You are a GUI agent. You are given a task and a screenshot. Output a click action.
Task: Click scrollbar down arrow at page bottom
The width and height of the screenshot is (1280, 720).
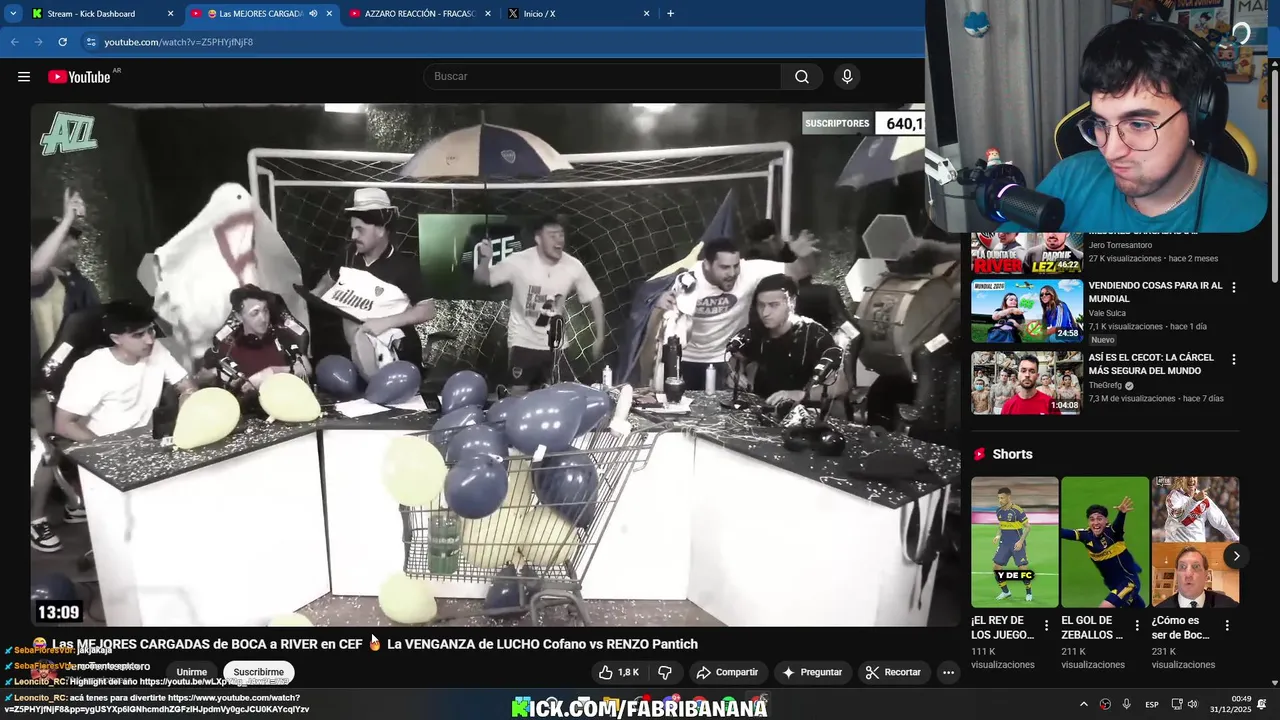pos(1274,682)
